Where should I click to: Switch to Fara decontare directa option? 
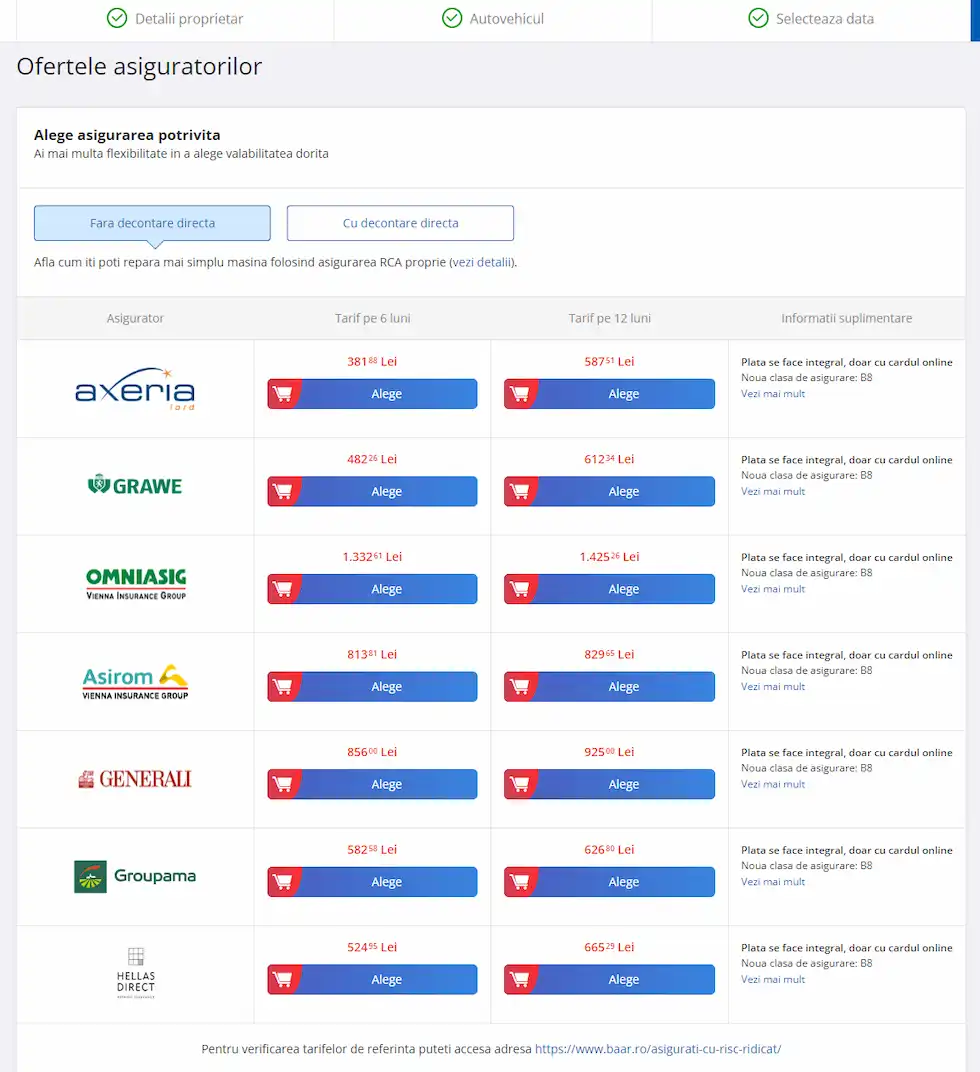point(153,223)
